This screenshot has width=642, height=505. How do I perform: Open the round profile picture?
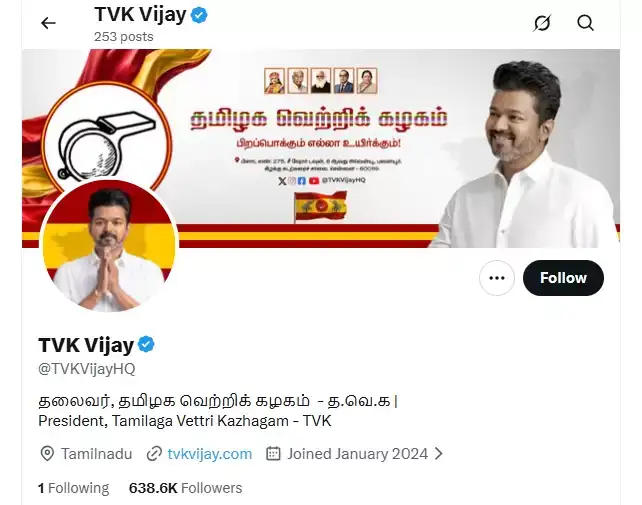(109, 245)
